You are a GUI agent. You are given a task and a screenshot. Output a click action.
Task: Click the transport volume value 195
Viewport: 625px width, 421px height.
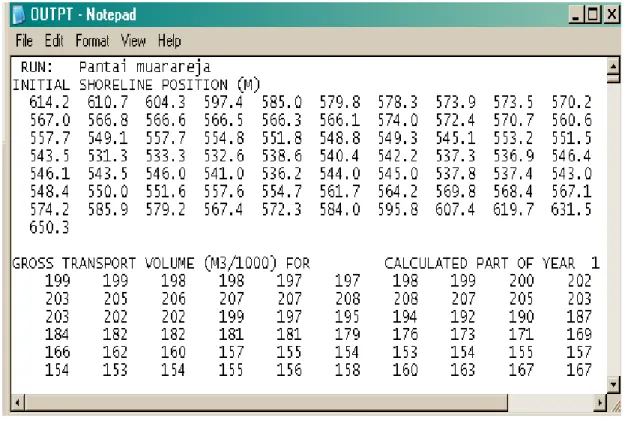click(x=347, y=317)
